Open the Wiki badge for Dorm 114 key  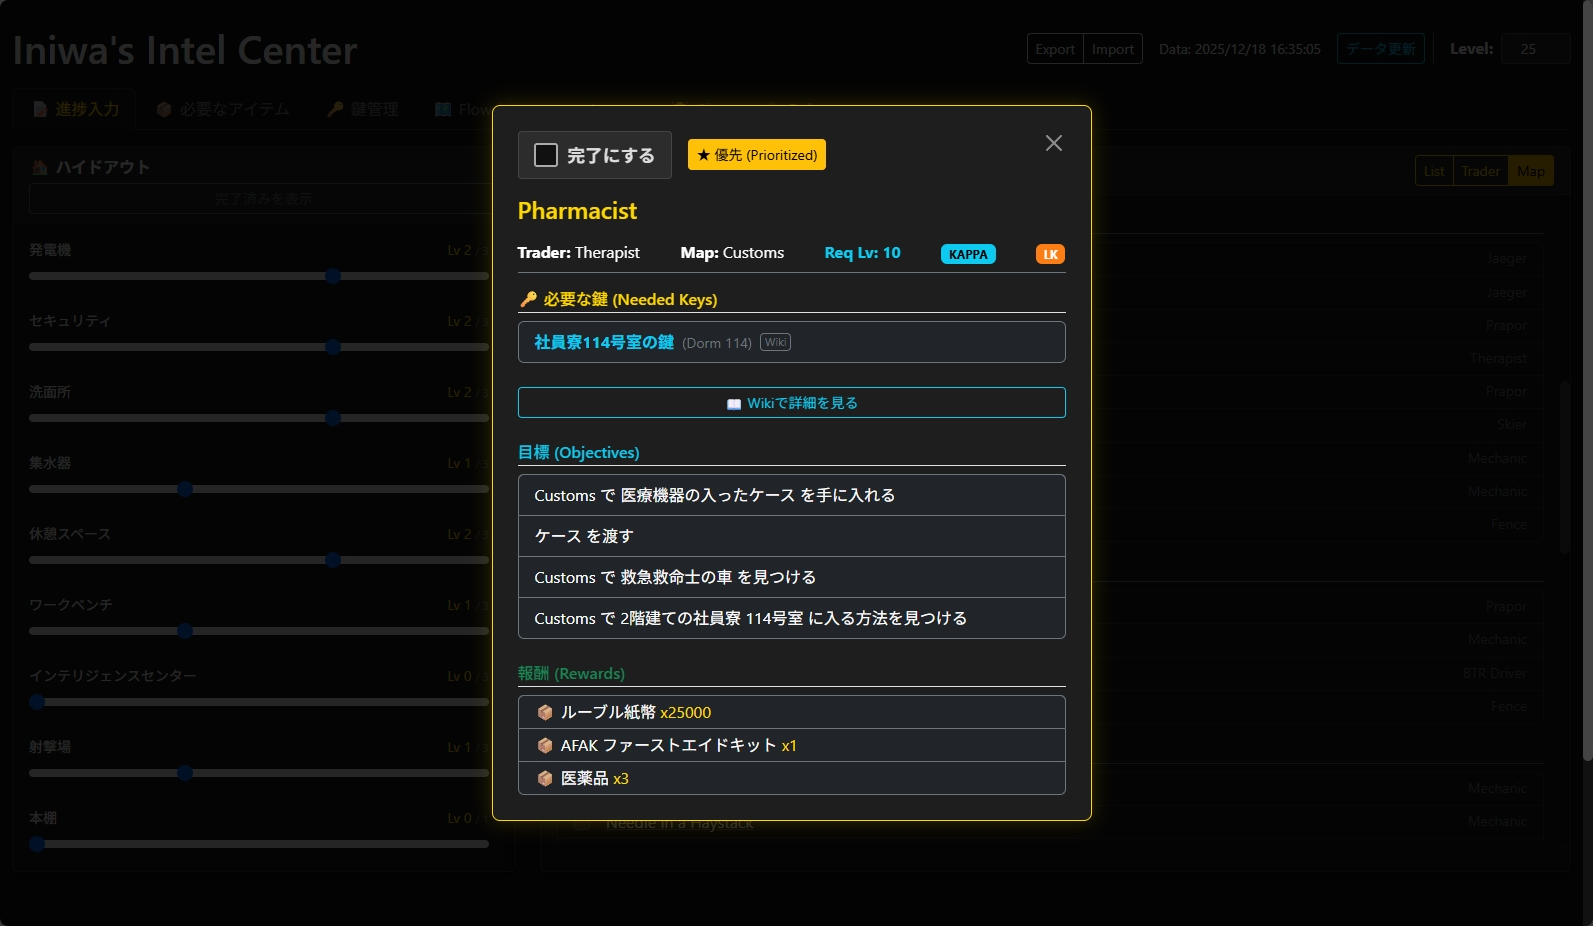click(775, 342)
